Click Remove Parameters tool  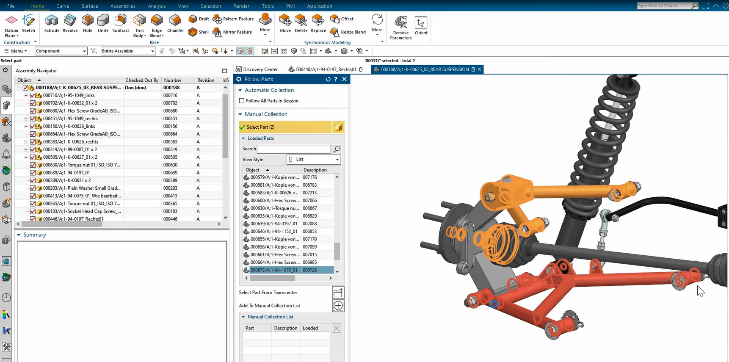pyautogui.click(x=400, y=28)
